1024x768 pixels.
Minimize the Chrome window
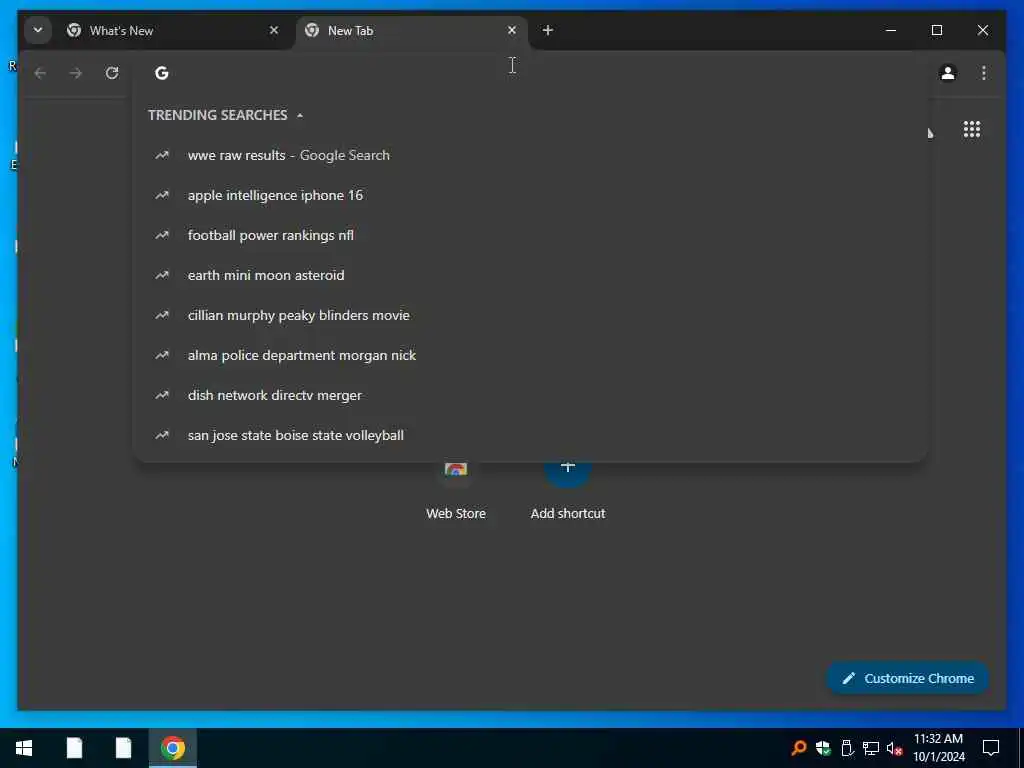coord(891,30)
